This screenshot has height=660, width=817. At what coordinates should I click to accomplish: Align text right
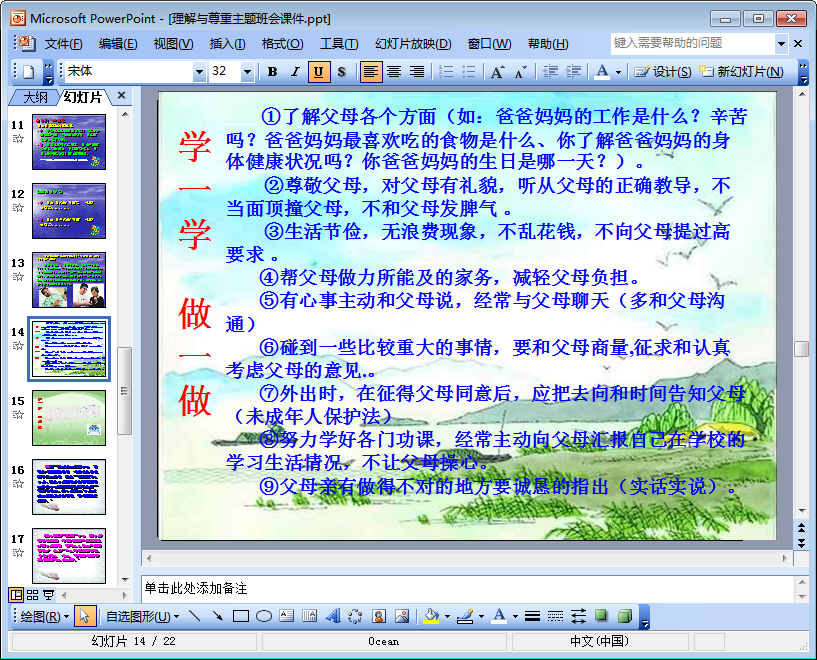(x=417, y=72)
